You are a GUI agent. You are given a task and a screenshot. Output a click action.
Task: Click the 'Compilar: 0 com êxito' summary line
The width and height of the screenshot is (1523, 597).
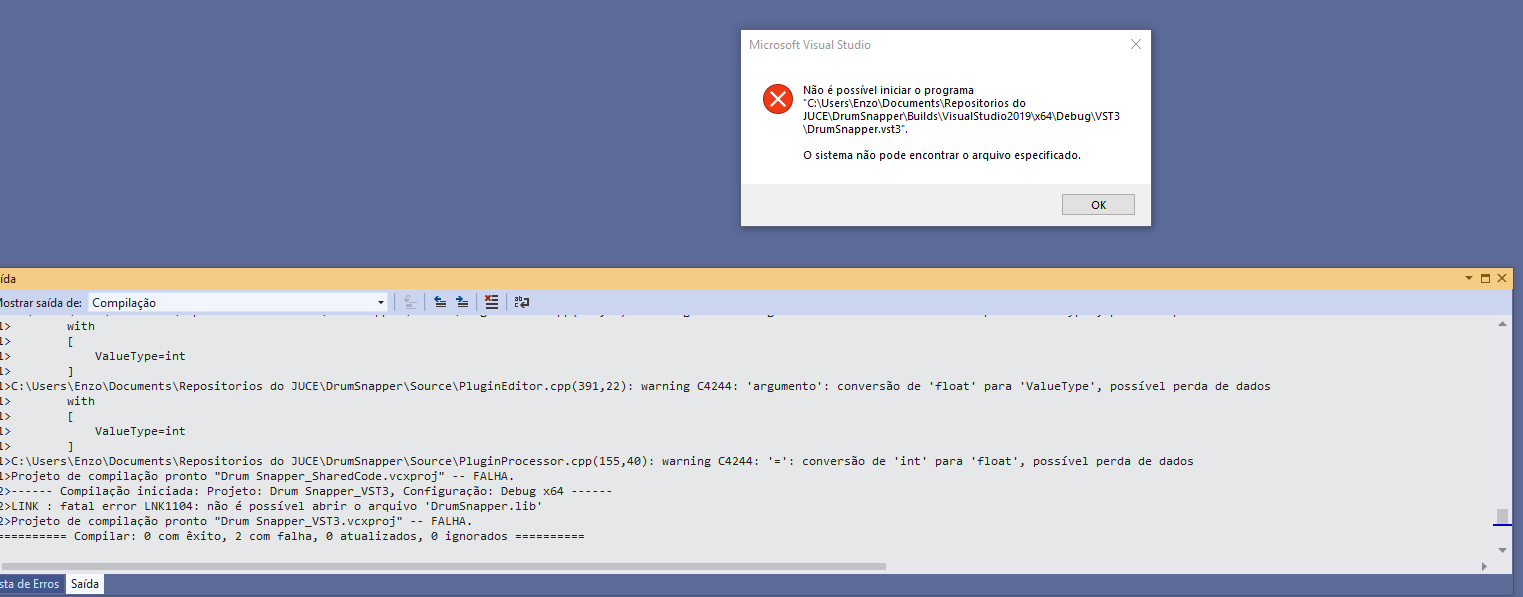click(x=292, y=536)
